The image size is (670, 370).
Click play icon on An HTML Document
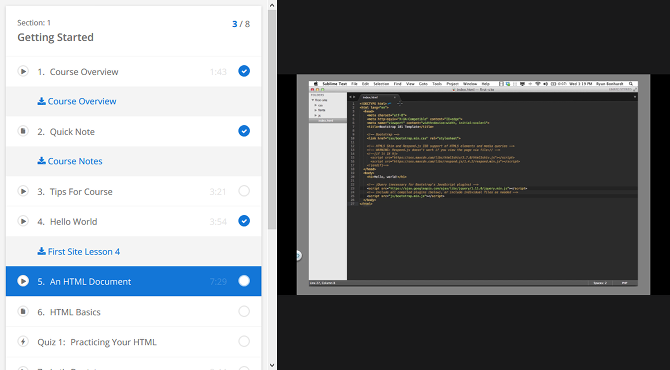click(23, 281)
